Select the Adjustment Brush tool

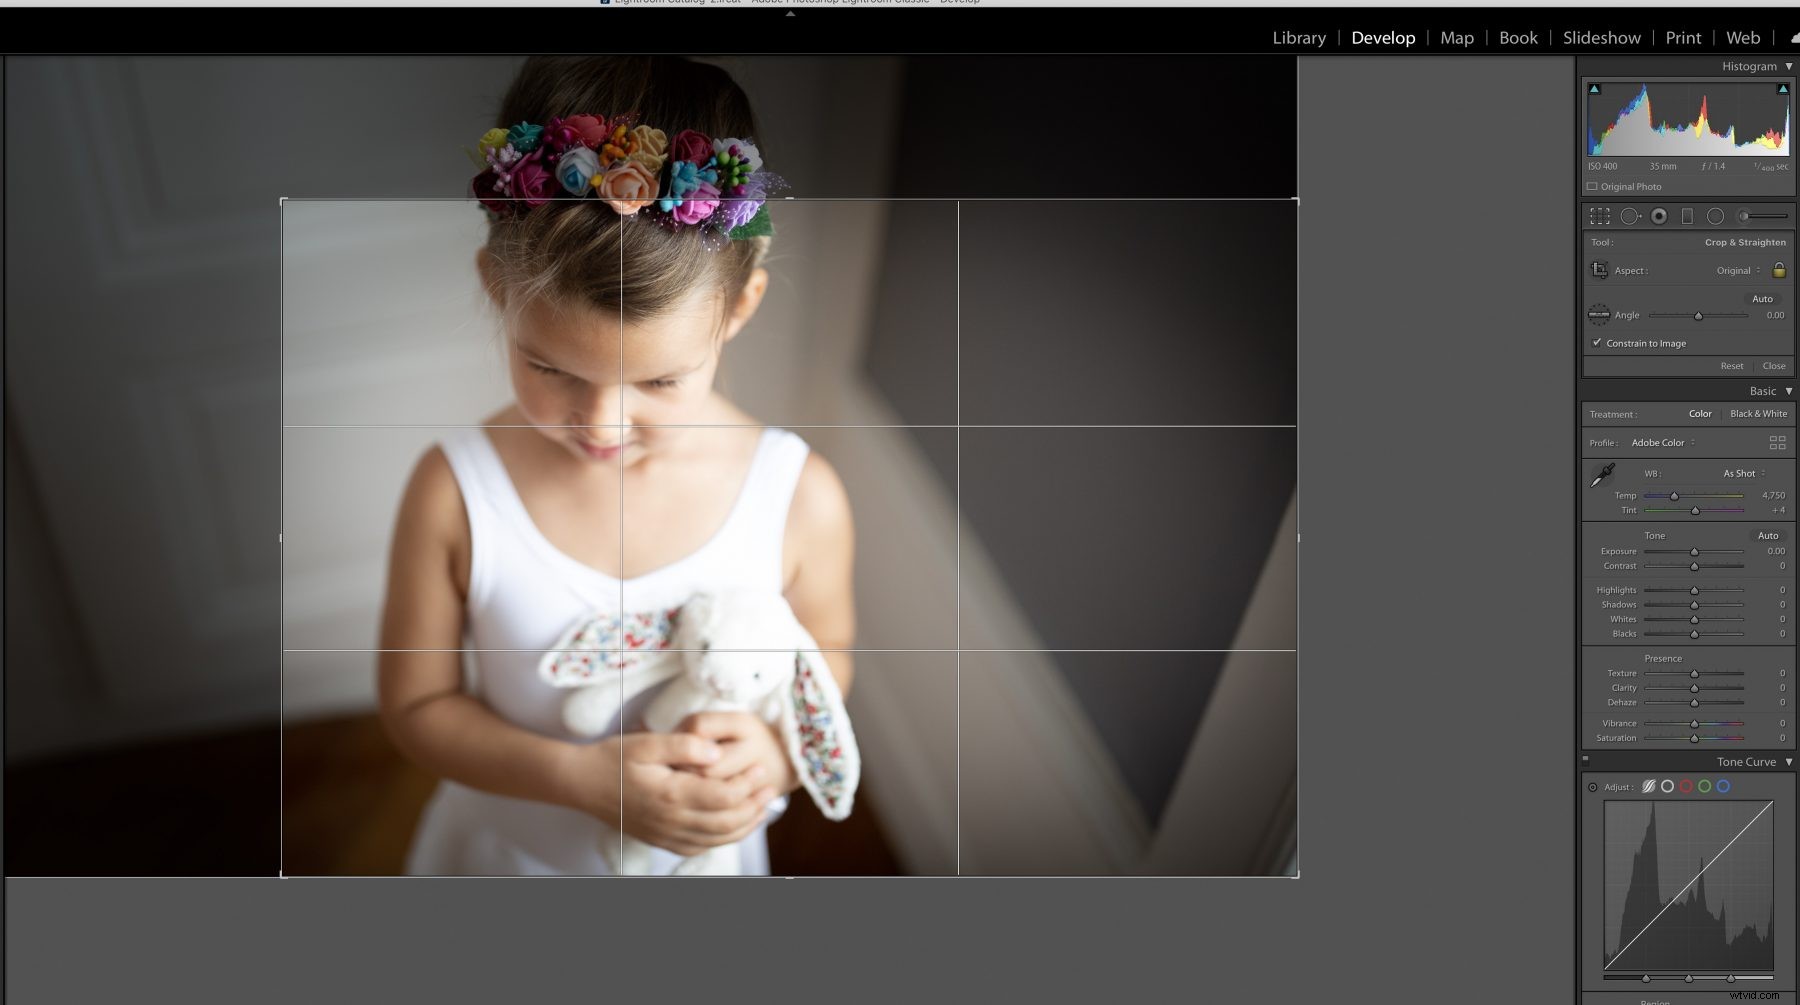(x=1744, y=216)
